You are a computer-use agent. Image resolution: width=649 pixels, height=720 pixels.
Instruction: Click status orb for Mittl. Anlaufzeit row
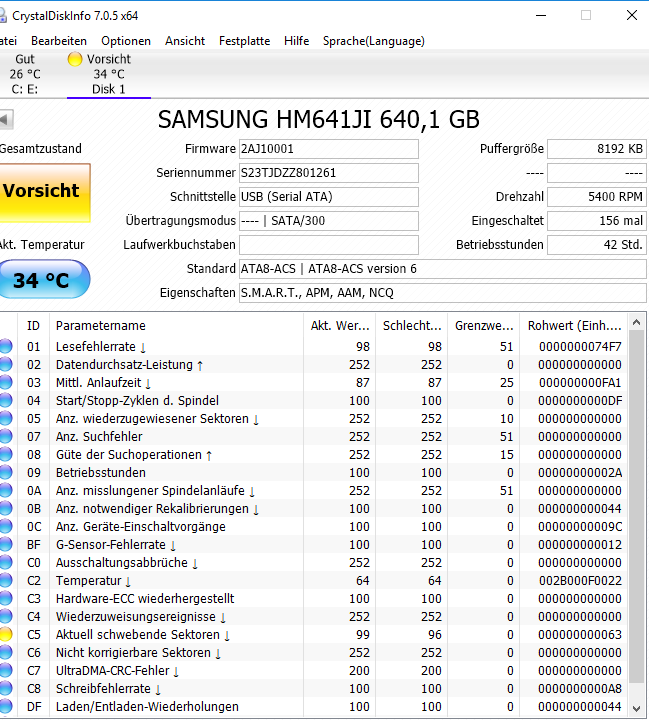(x=6, y=382)
